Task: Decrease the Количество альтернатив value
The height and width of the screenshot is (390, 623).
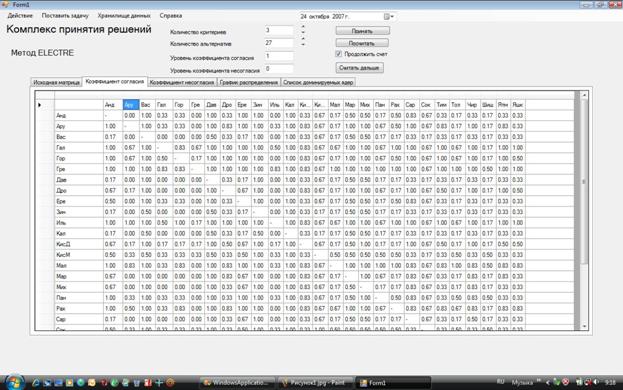Action: (303, 45)
